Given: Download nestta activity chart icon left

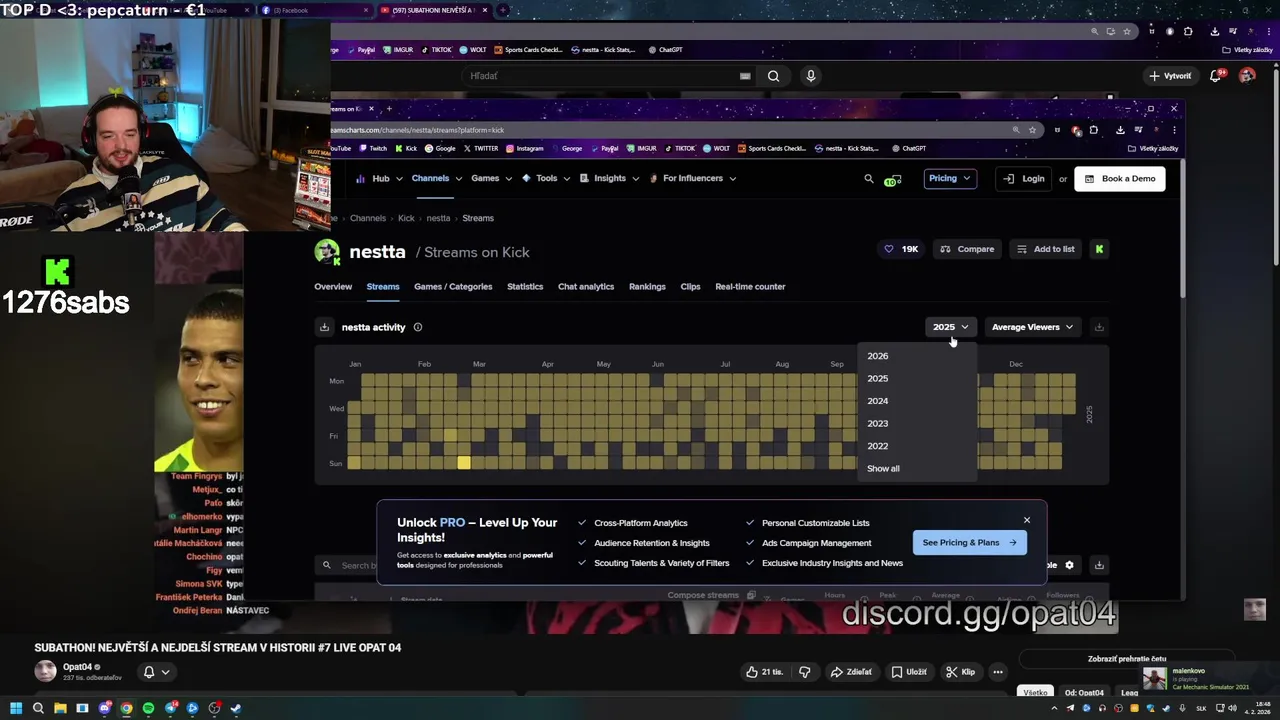Looking at the screenshot, I should (324, 327).
